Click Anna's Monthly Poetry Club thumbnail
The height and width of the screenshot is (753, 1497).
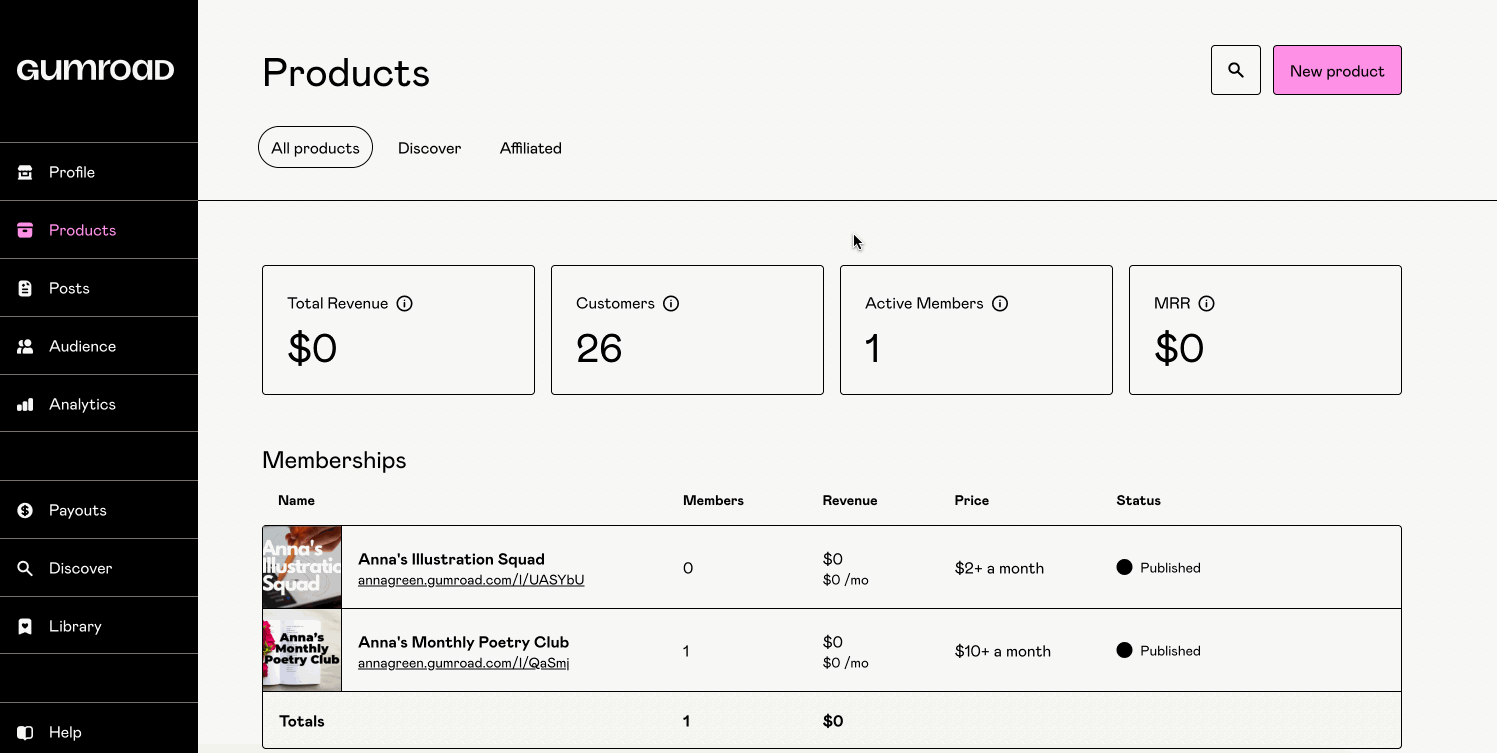tap(302, 651)
